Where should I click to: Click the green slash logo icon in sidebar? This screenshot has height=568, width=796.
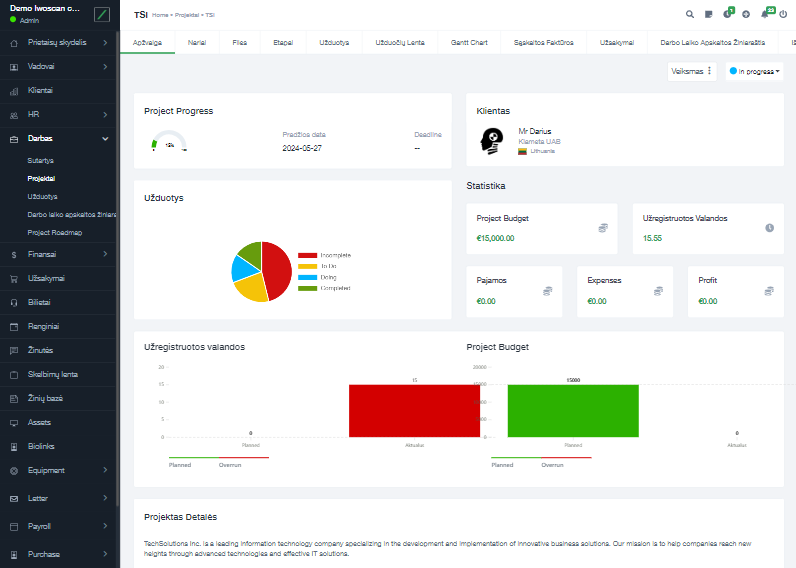point(102,15)
